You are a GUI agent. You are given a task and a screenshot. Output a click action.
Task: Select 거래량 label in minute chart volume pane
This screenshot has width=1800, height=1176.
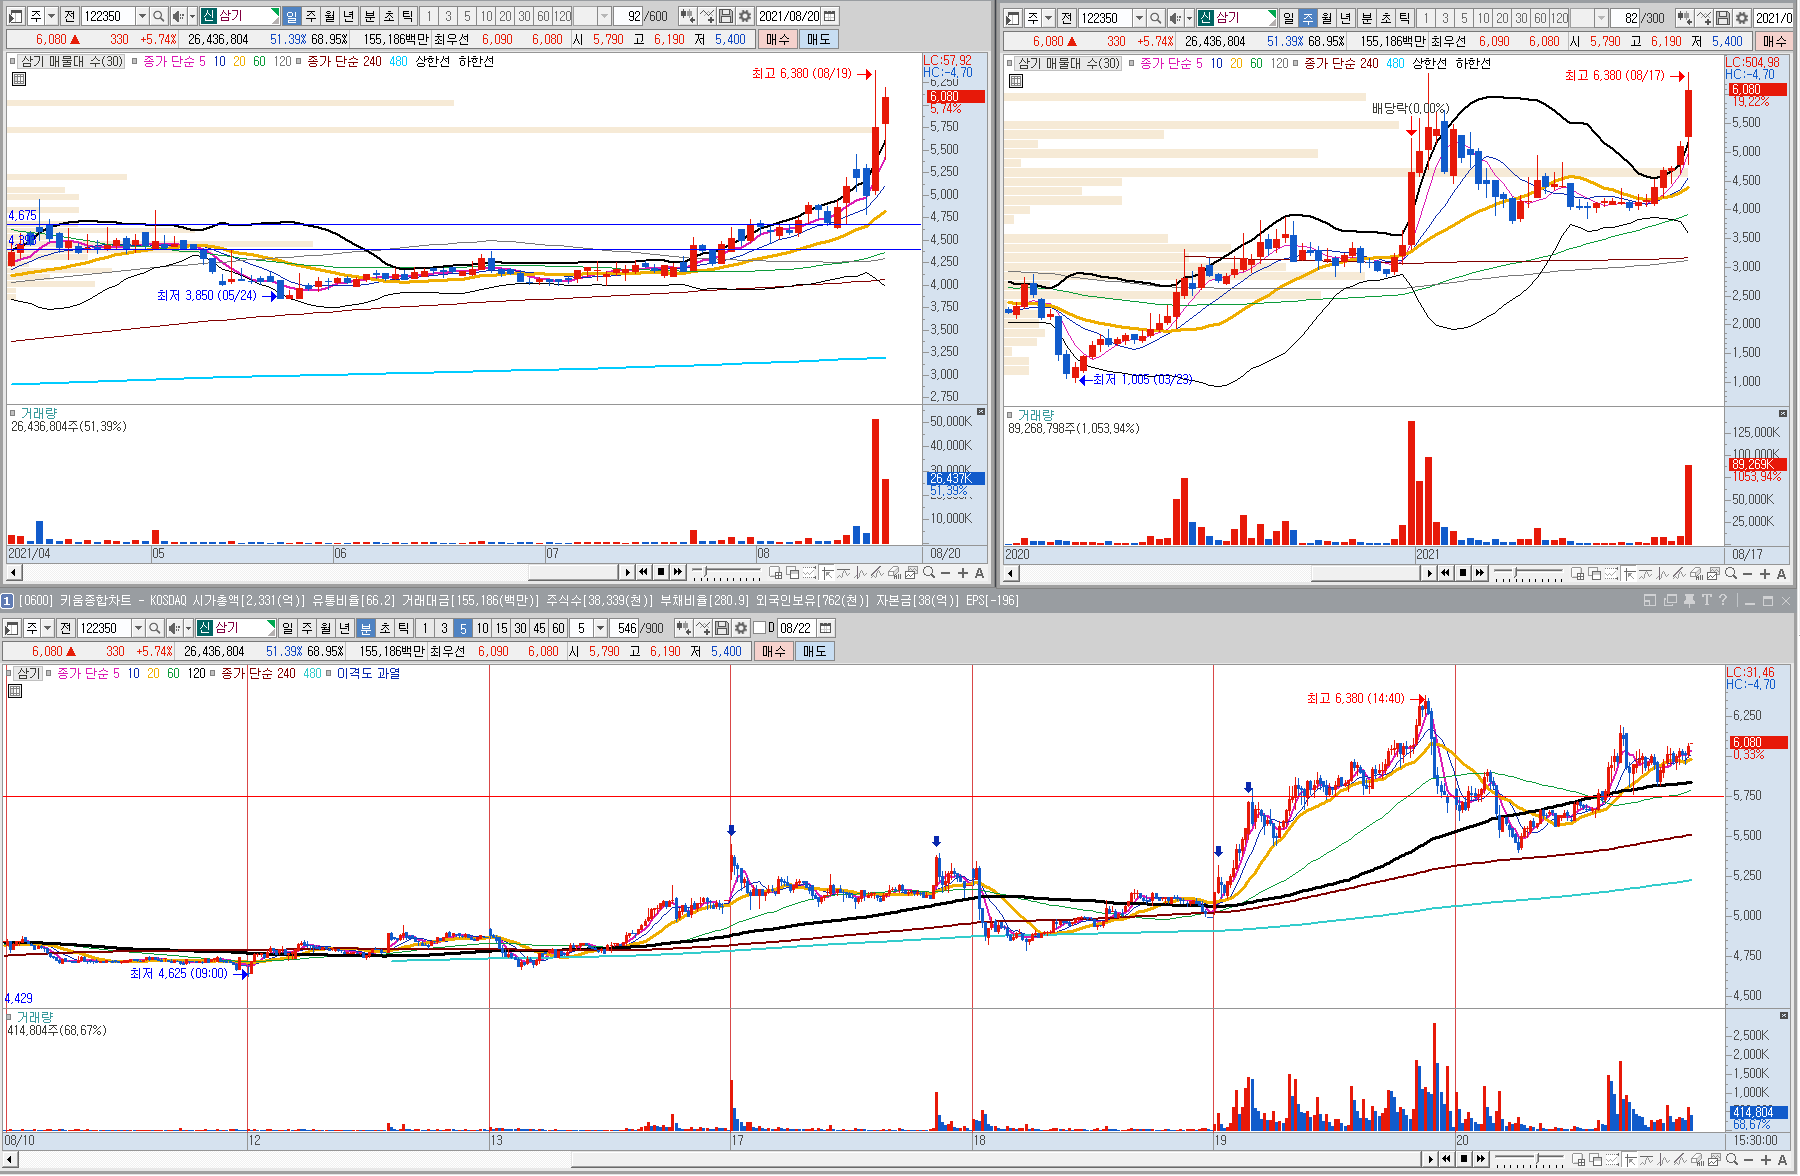pyautogui.click(x=35, y=1017)
